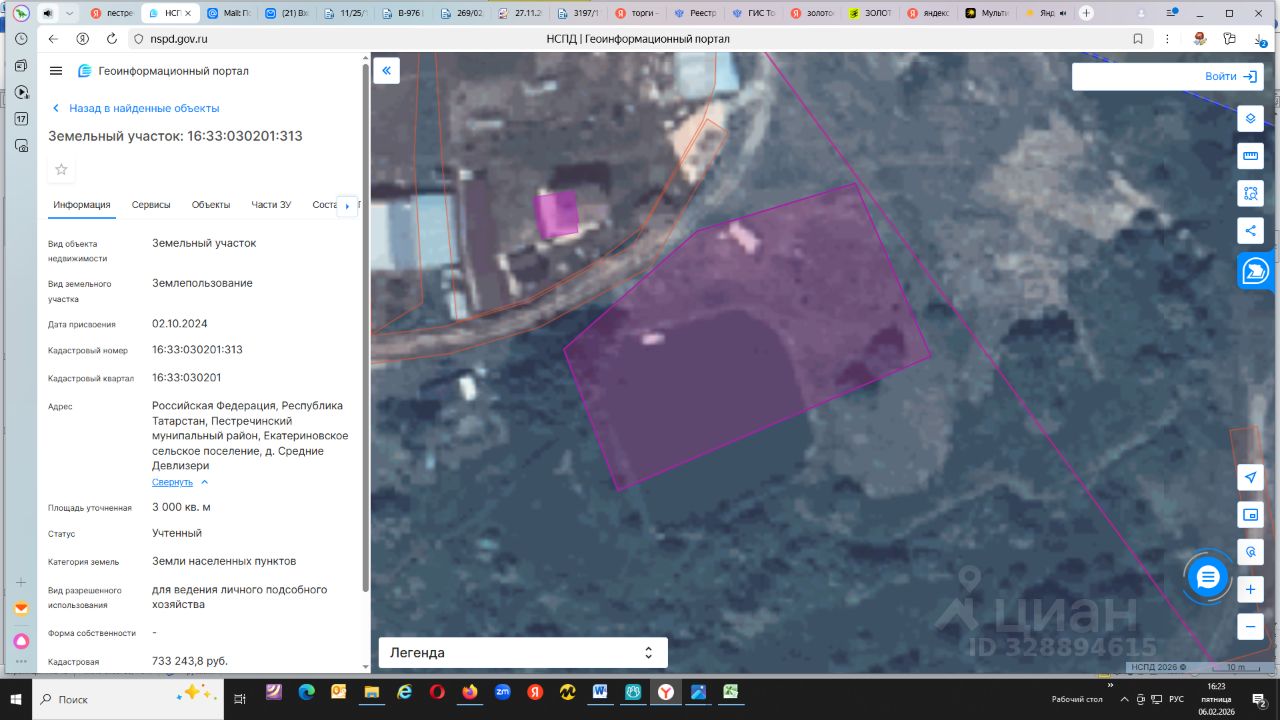Switch to the Сервисы tab
The image size is (1280, 720).
[151, 205]
